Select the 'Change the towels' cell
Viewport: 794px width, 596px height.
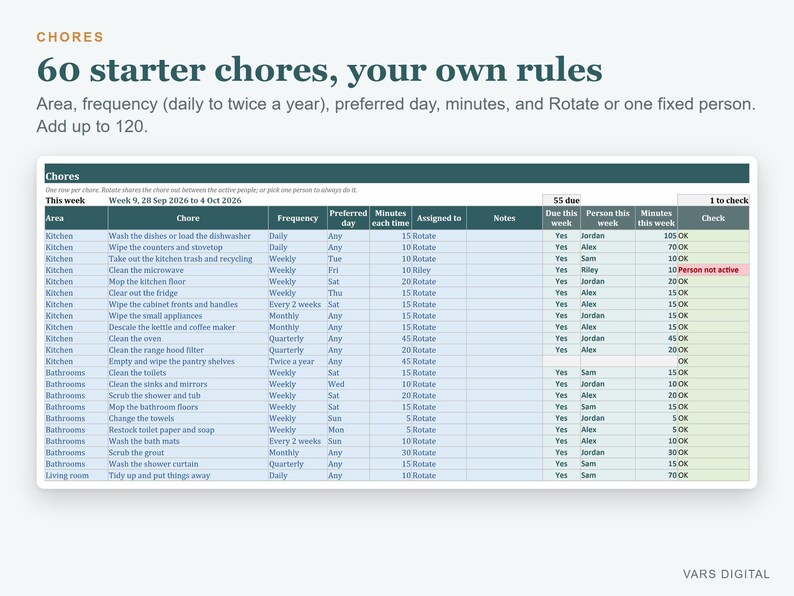click(x=188, y=418)
